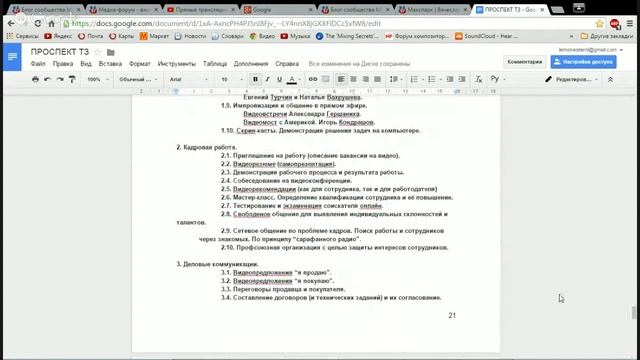Open the Почта bookmark
Viewport: 640px width, 360px height.
pyautogui.click(x=91, y=36)
